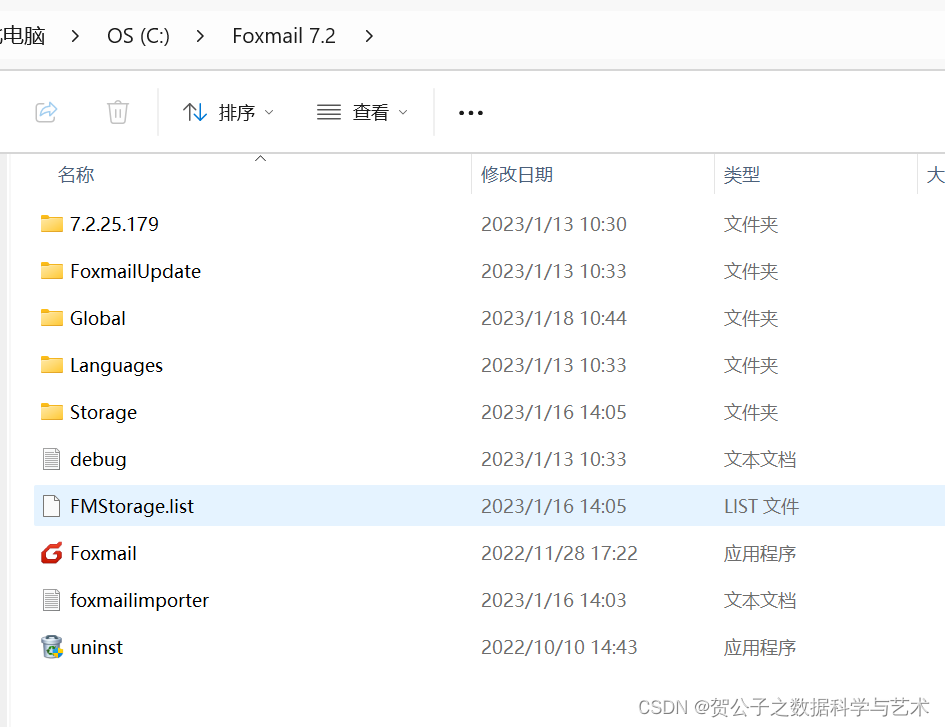The width and height of the screenshot is (945, 727).
Task: Select the FoxmailUpdate name text
Action: 135,271
